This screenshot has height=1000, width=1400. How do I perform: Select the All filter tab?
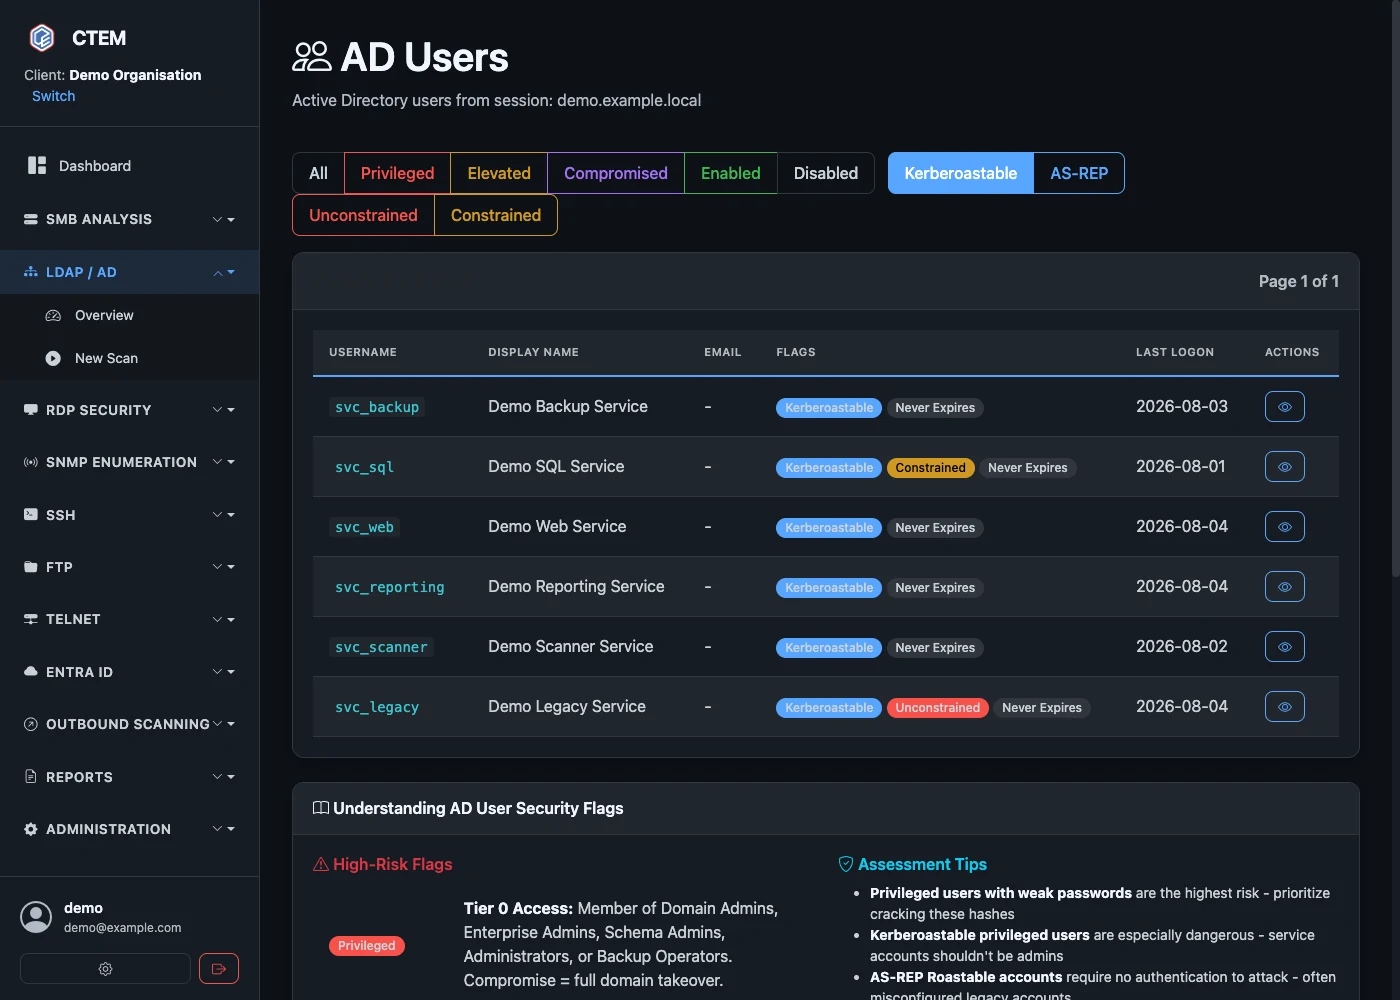pyautogui.click(x=318, y=173)
